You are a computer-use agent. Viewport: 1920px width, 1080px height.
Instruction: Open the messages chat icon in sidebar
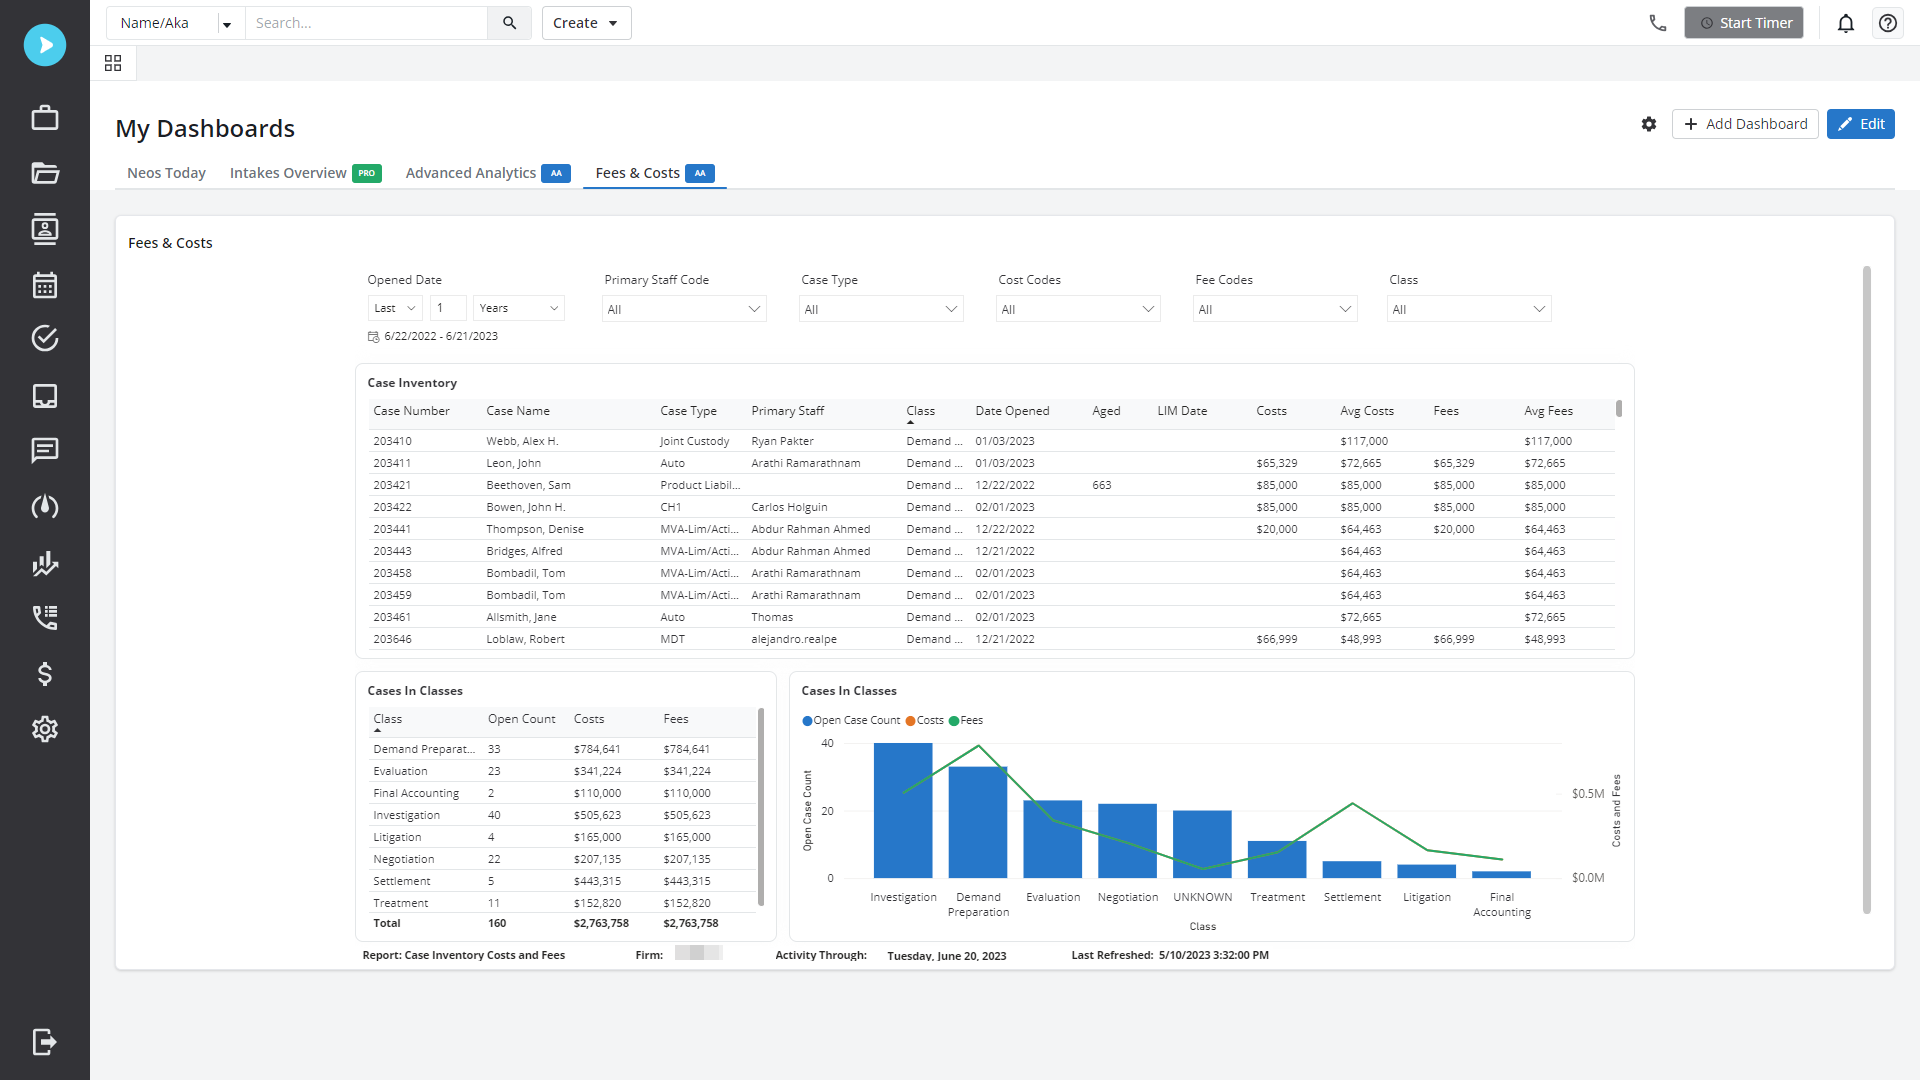pyautogui.click(x=45, y=450)
